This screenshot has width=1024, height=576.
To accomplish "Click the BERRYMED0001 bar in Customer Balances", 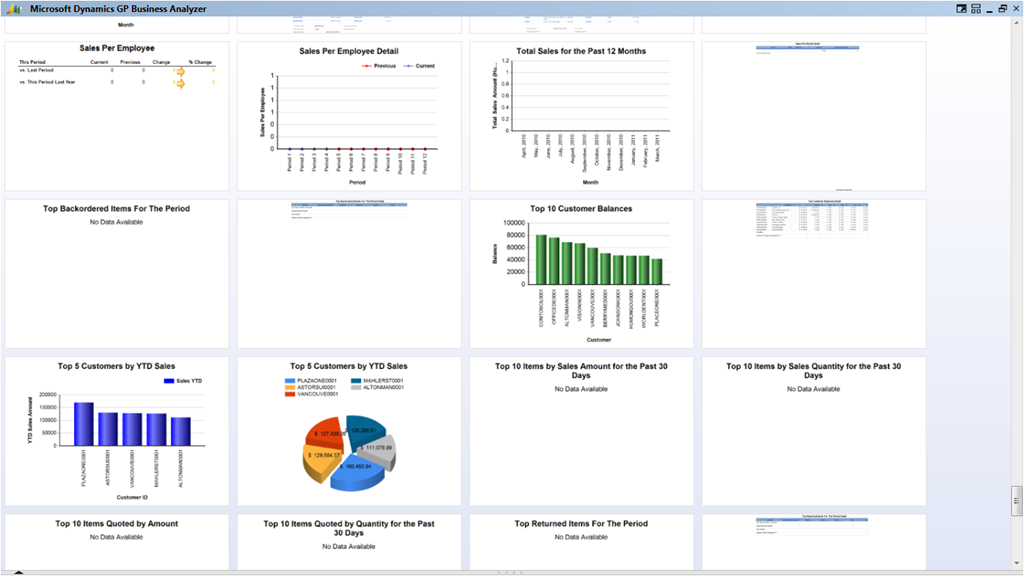I will coord(606,269).
